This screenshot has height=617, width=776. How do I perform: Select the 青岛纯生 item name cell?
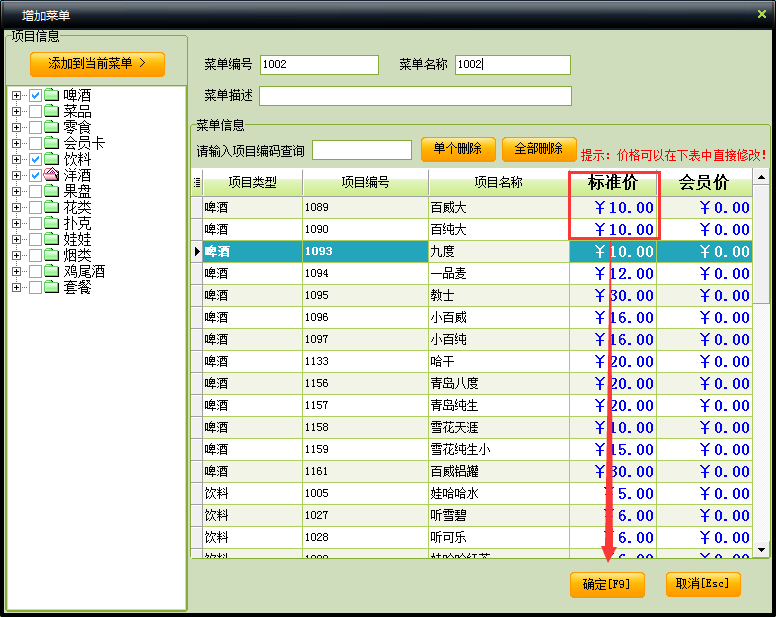[498, 405]
